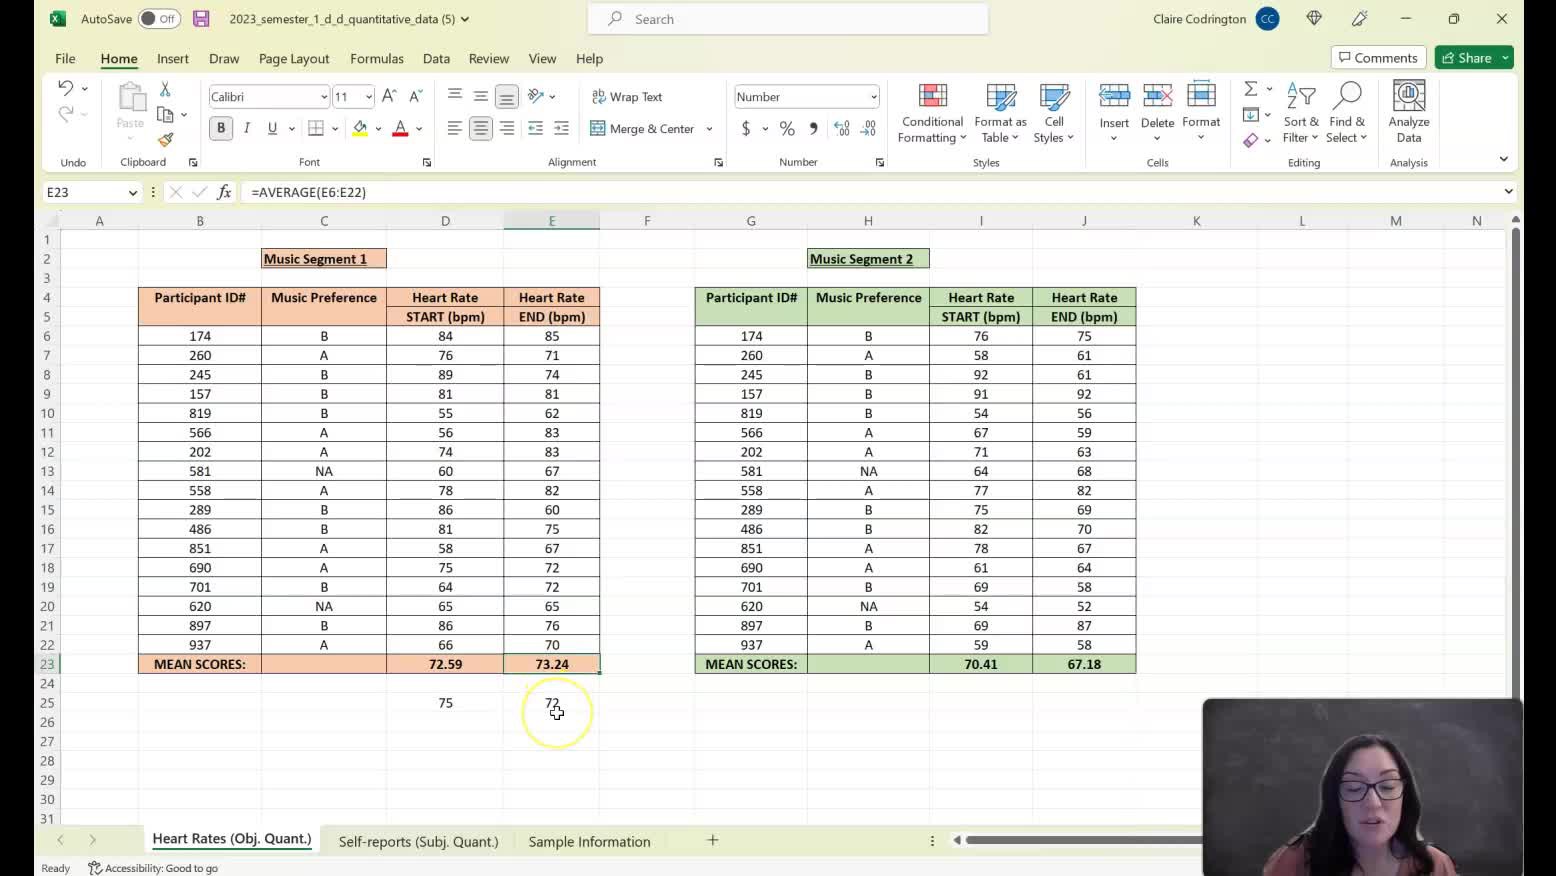Click the Save icon in title bar

click(201, 18)
